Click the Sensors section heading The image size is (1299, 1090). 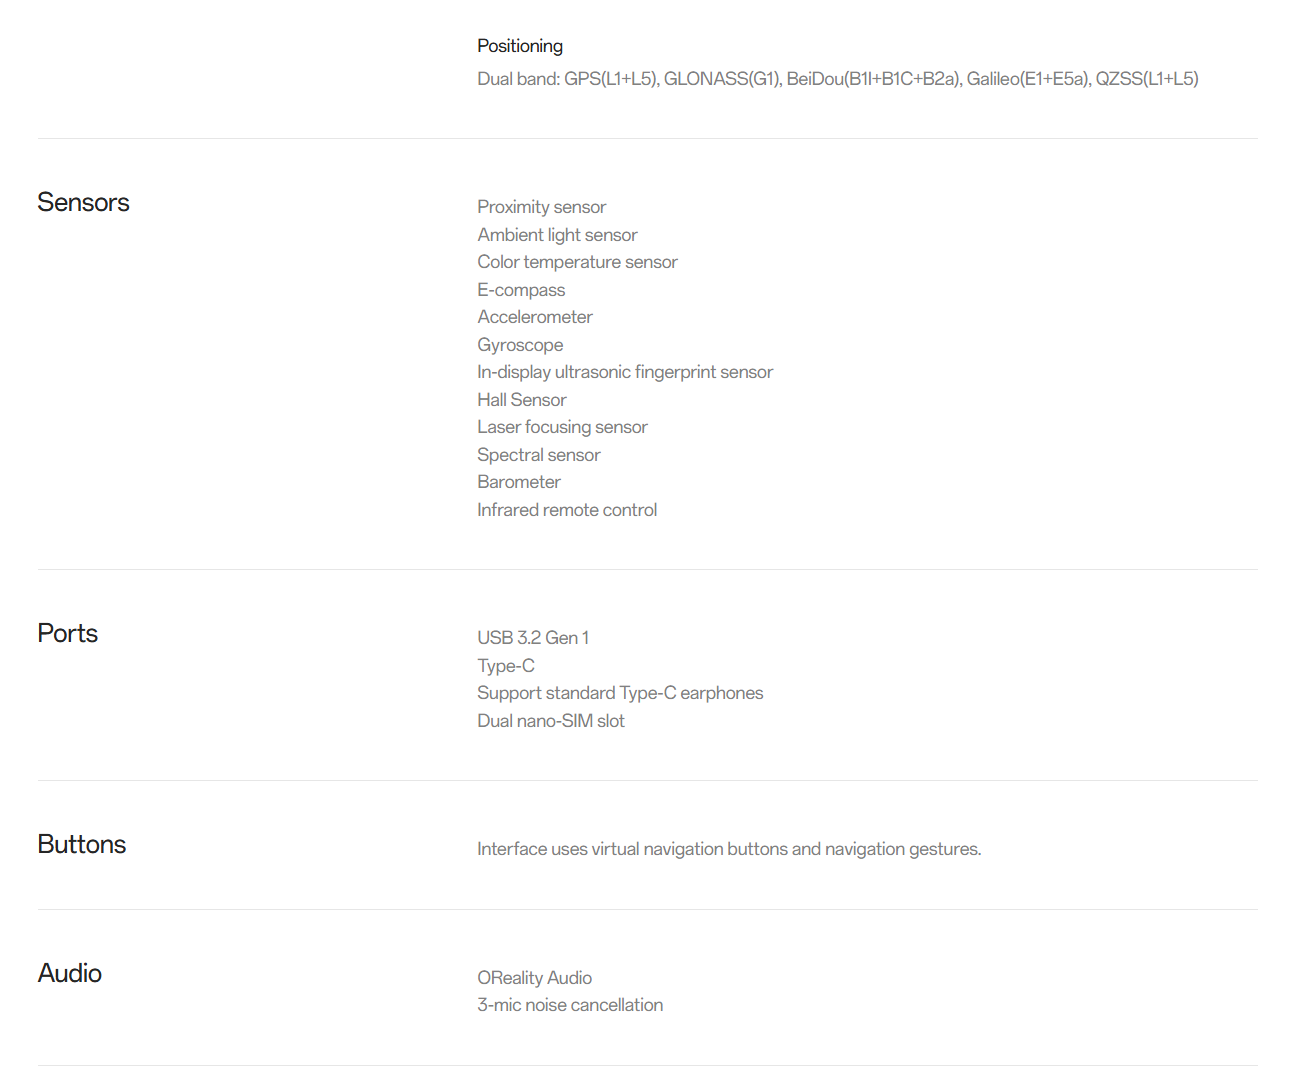pyautogui.click(x=83, y=202)
